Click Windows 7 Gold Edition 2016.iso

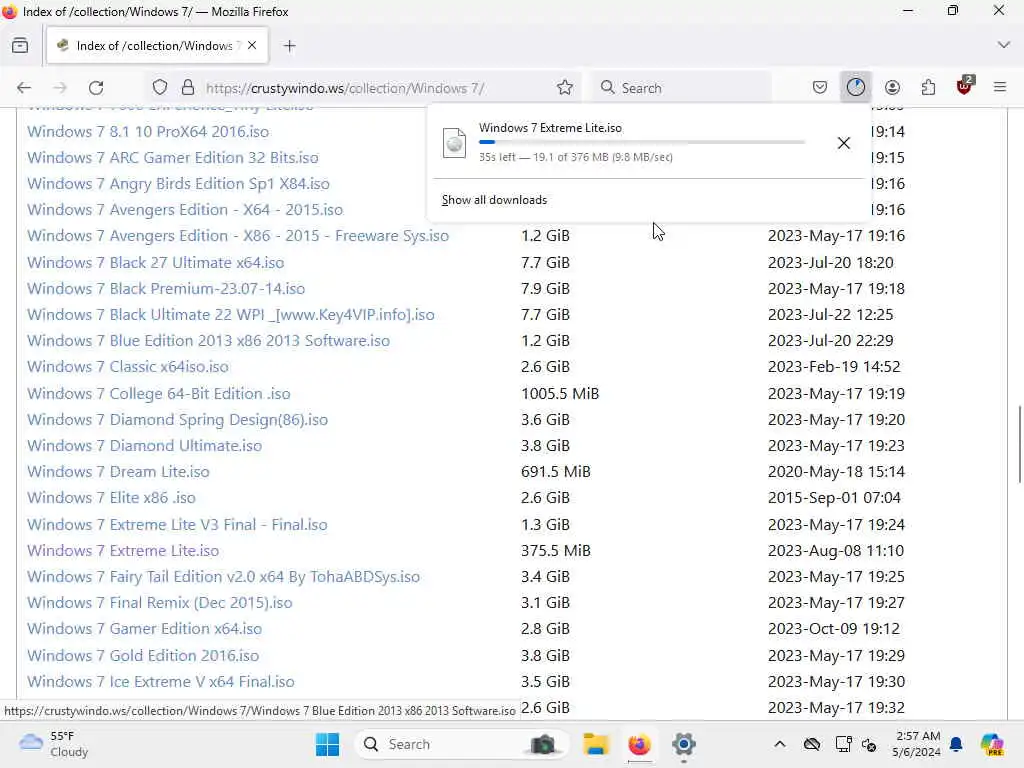pyautogui.click(x=143, y=656)
